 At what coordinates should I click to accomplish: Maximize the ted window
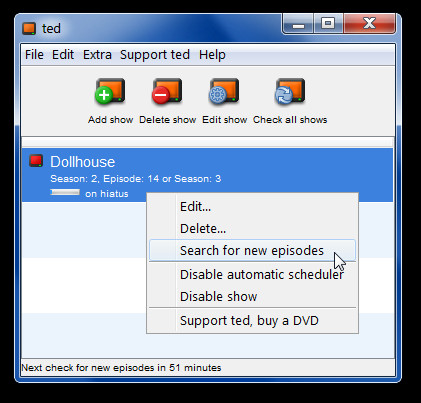(x=328, y=23)
